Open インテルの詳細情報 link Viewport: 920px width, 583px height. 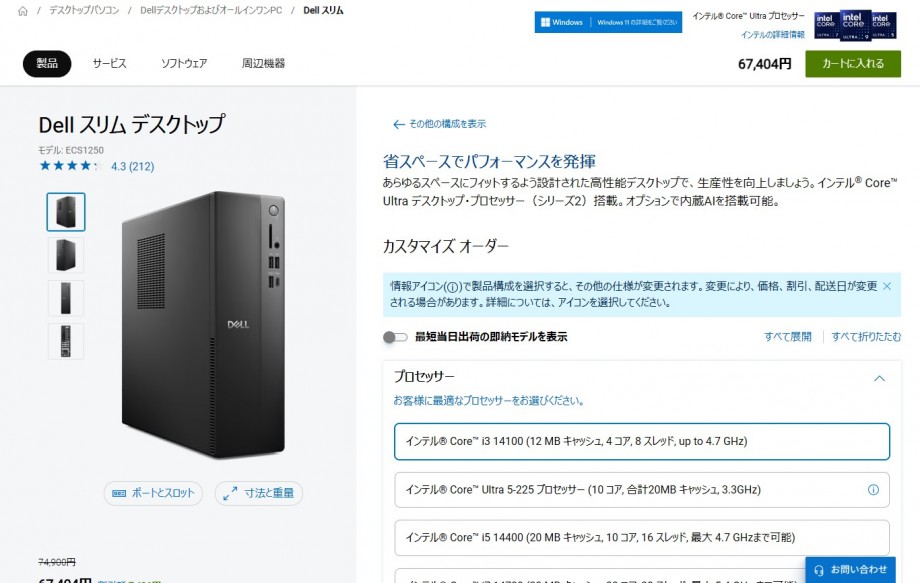[772, 35]
